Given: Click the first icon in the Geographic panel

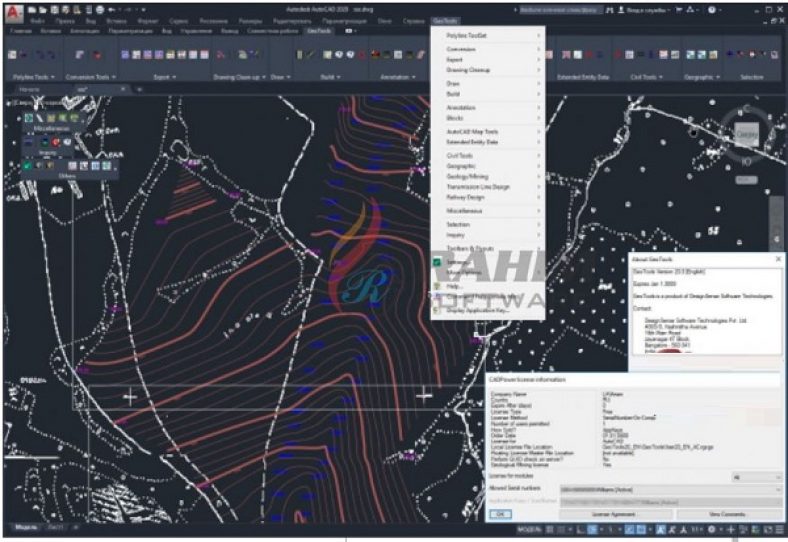Looking at the screenshot, I should [x=691, y=54].
